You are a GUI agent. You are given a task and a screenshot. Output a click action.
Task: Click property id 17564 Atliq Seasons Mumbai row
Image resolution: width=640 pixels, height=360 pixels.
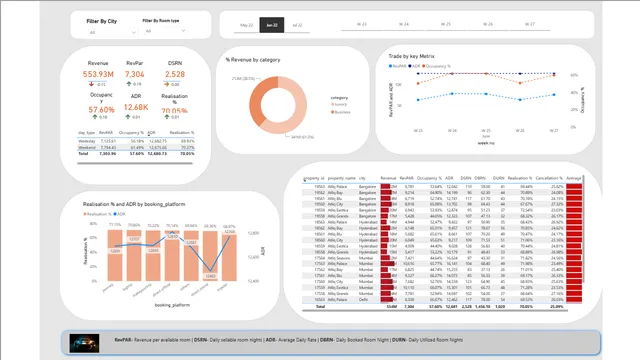click(x=442, y=258)
